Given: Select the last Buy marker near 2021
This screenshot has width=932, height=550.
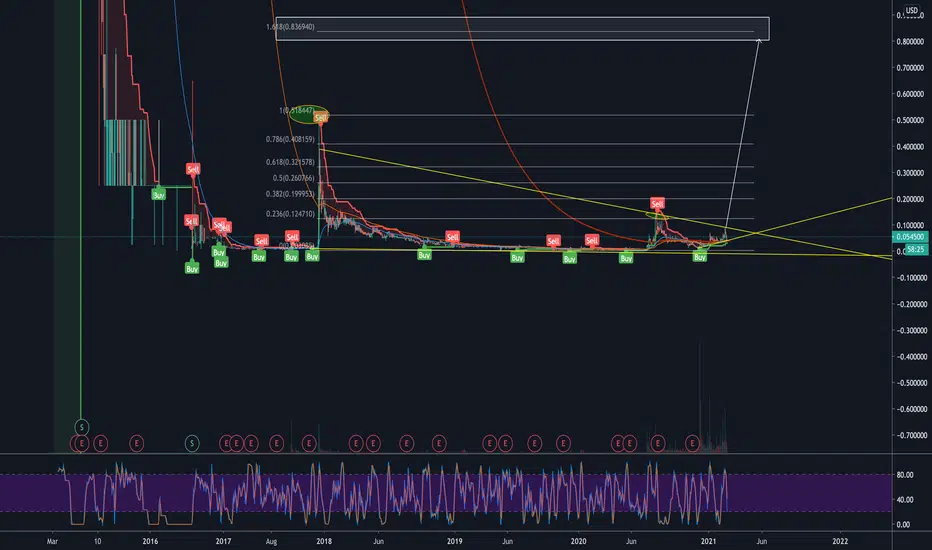Looking at the screenshot, I should 700,257.
